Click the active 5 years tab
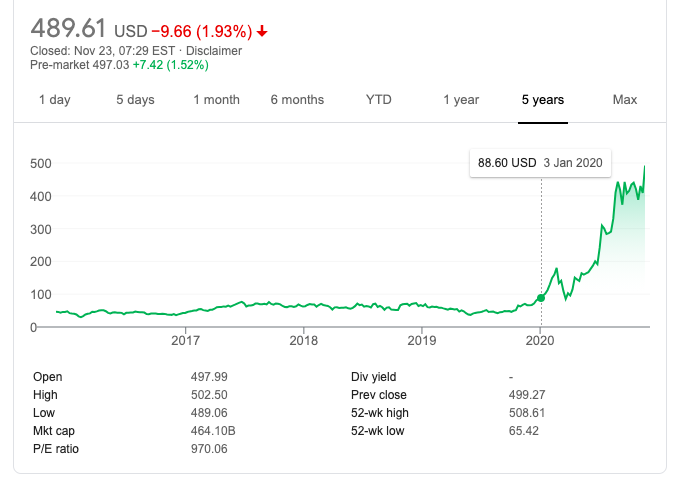Image resolution: width=690 pixels, height=481 pixels. [x=543, y=100]
